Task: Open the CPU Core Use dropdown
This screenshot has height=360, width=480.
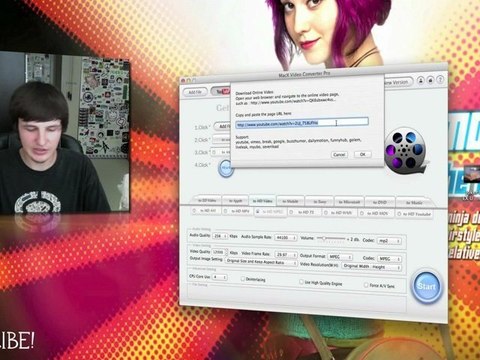Action: tap(220, 277)
